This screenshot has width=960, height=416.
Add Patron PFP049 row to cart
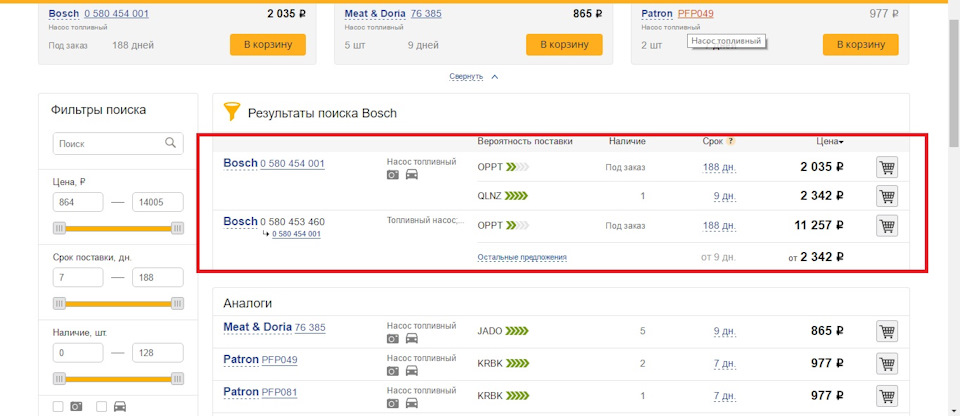coord(887,363)
